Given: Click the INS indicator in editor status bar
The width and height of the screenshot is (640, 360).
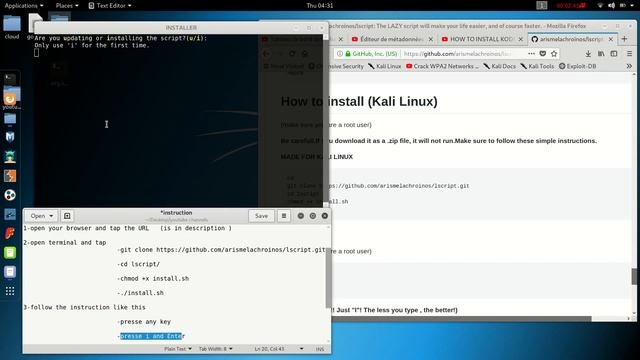Looking at the screenshot, I should coord(320,349).
